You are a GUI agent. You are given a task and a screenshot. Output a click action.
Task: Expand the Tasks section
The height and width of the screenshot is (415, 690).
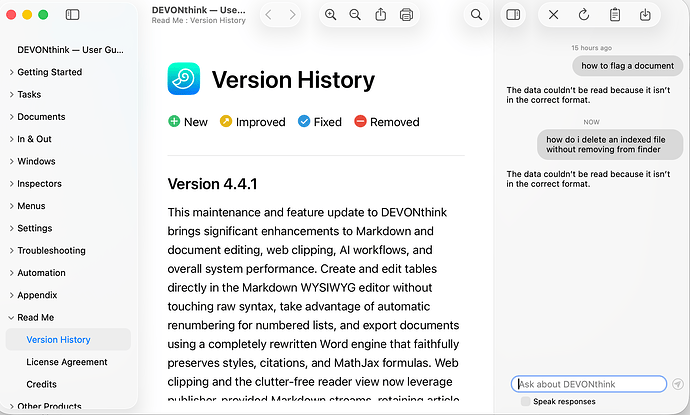11,95
